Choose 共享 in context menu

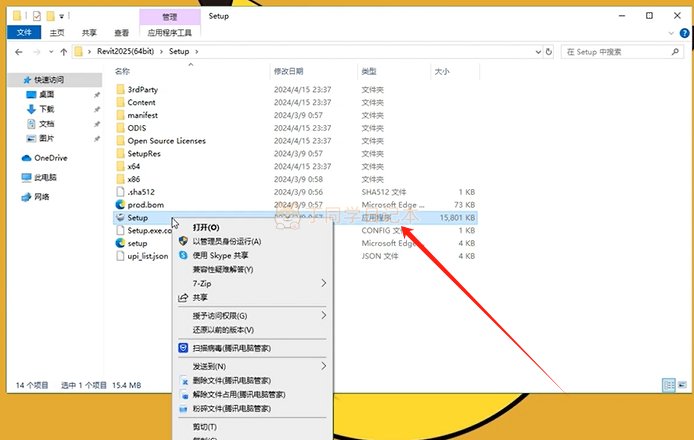tap(200, 297)
